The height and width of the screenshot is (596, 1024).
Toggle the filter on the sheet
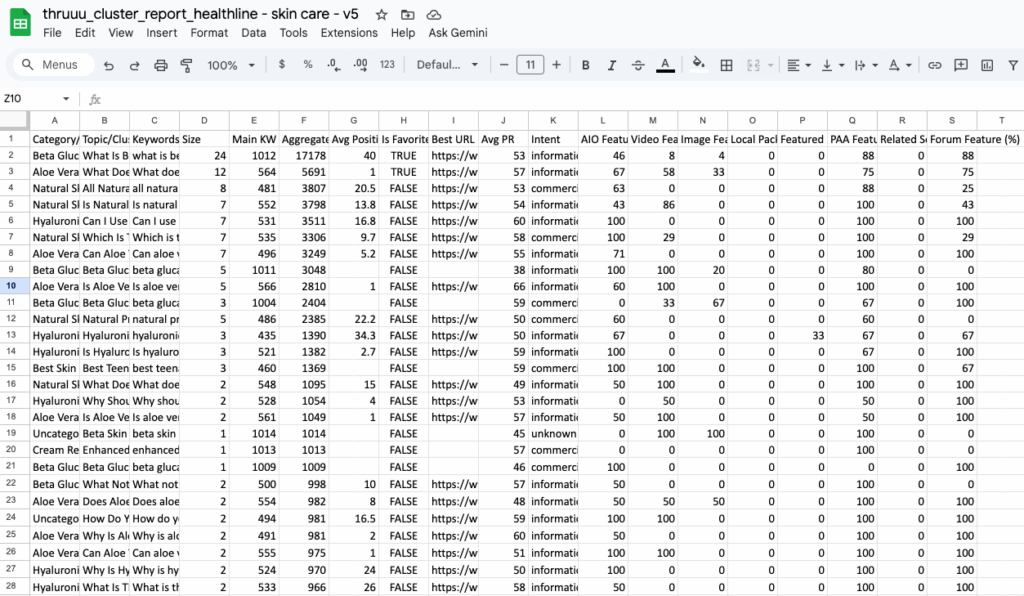(1014, 65)
